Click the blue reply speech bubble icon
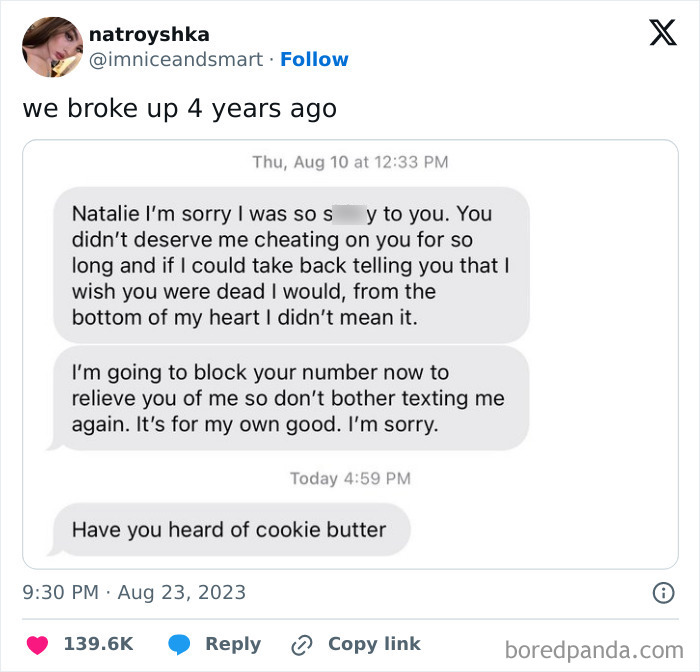 pyautogui.click(x=179, y=645)
